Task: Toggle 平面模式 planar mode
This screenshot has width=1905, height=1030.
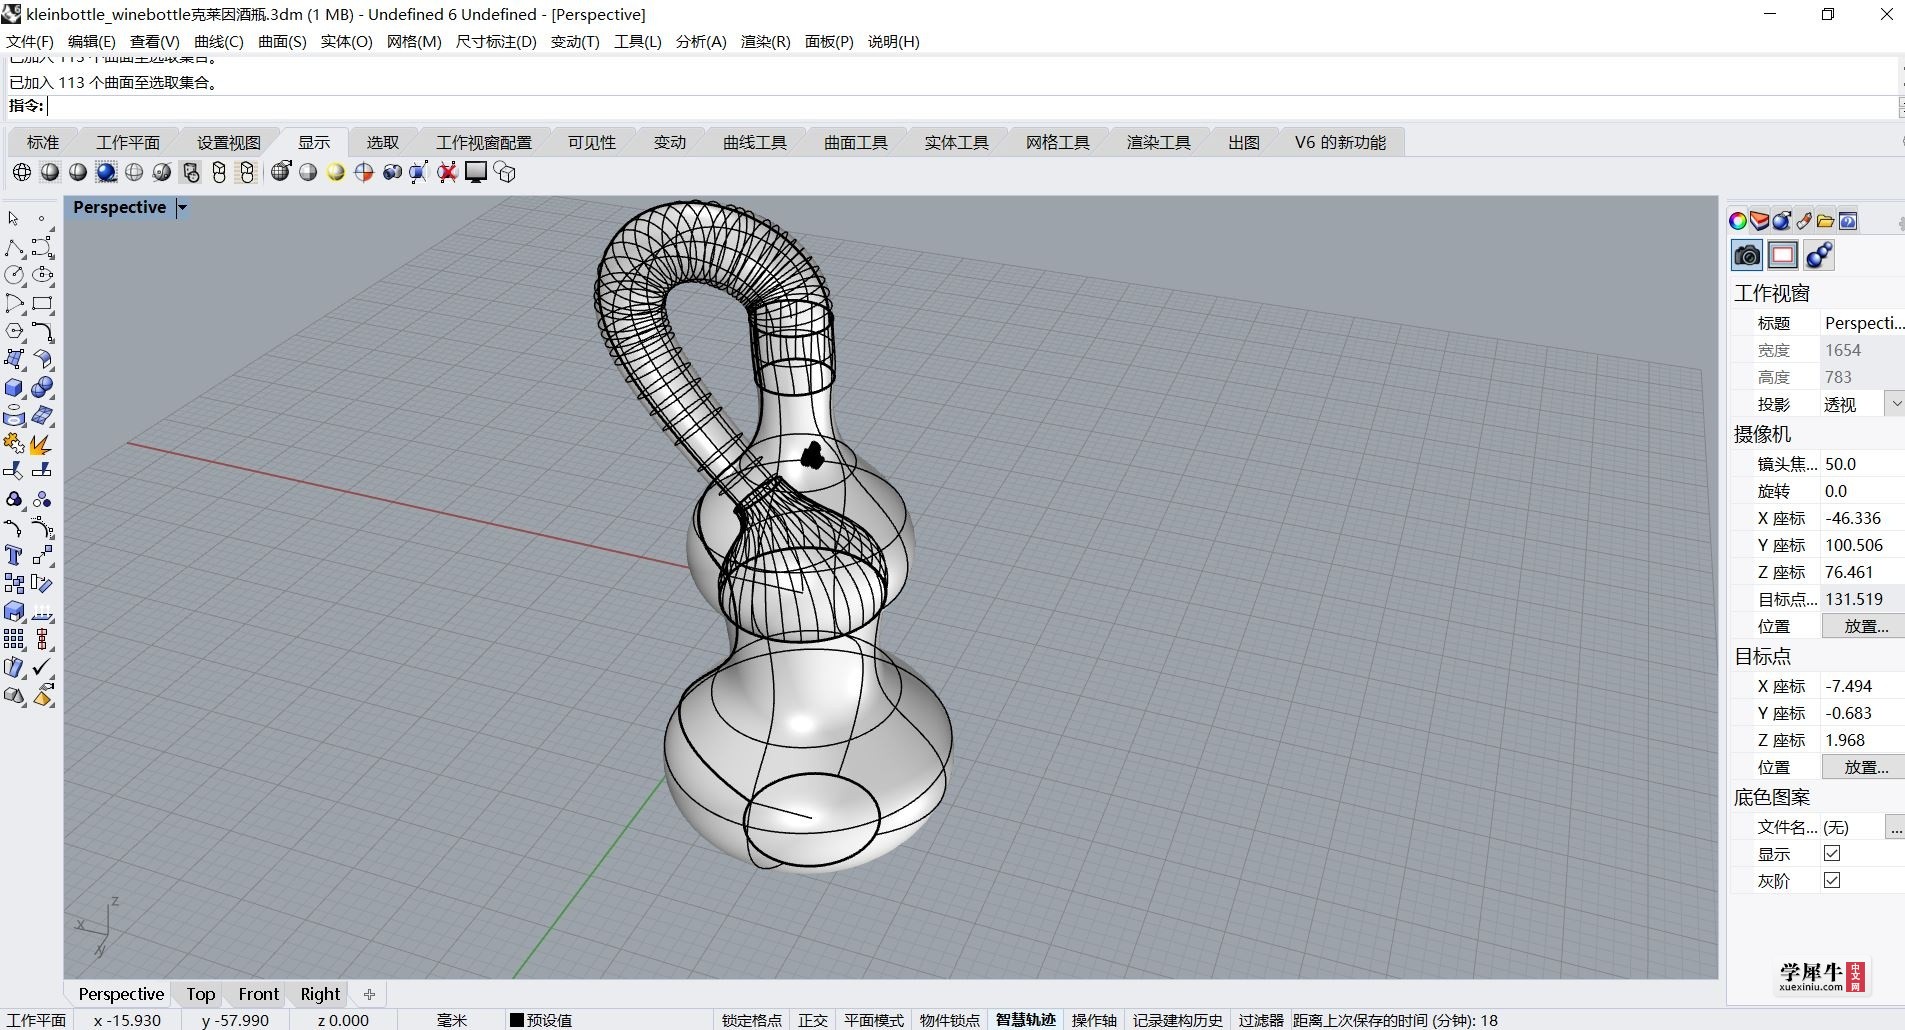Action: (874, 1020)
